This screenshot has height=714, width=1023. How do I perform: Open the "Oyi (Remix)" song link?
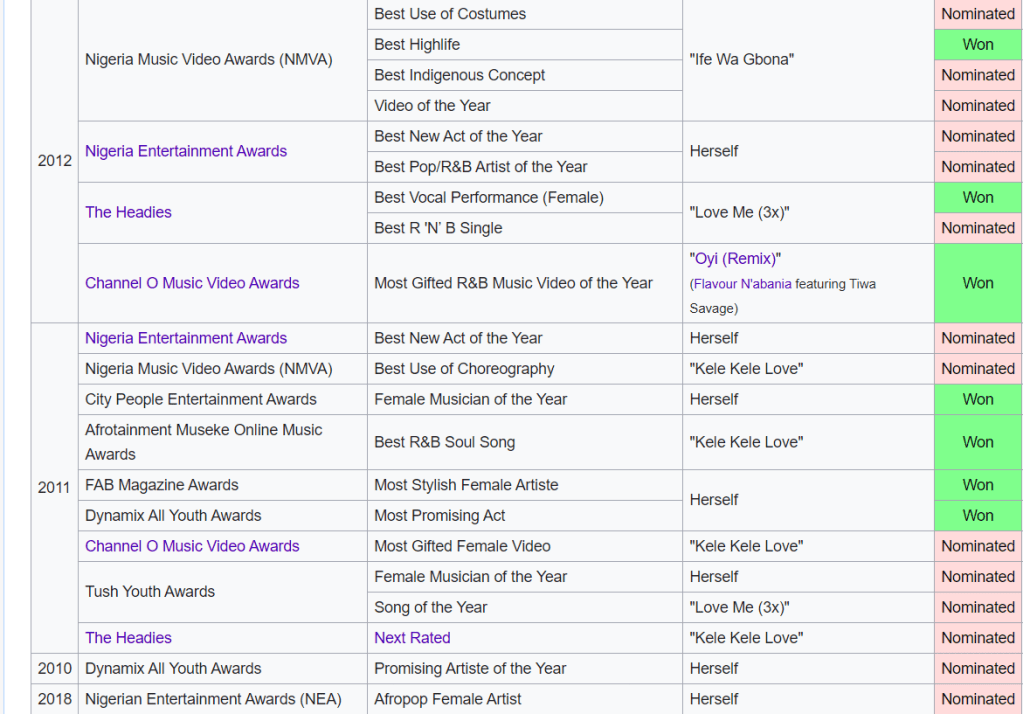point(735,259)
